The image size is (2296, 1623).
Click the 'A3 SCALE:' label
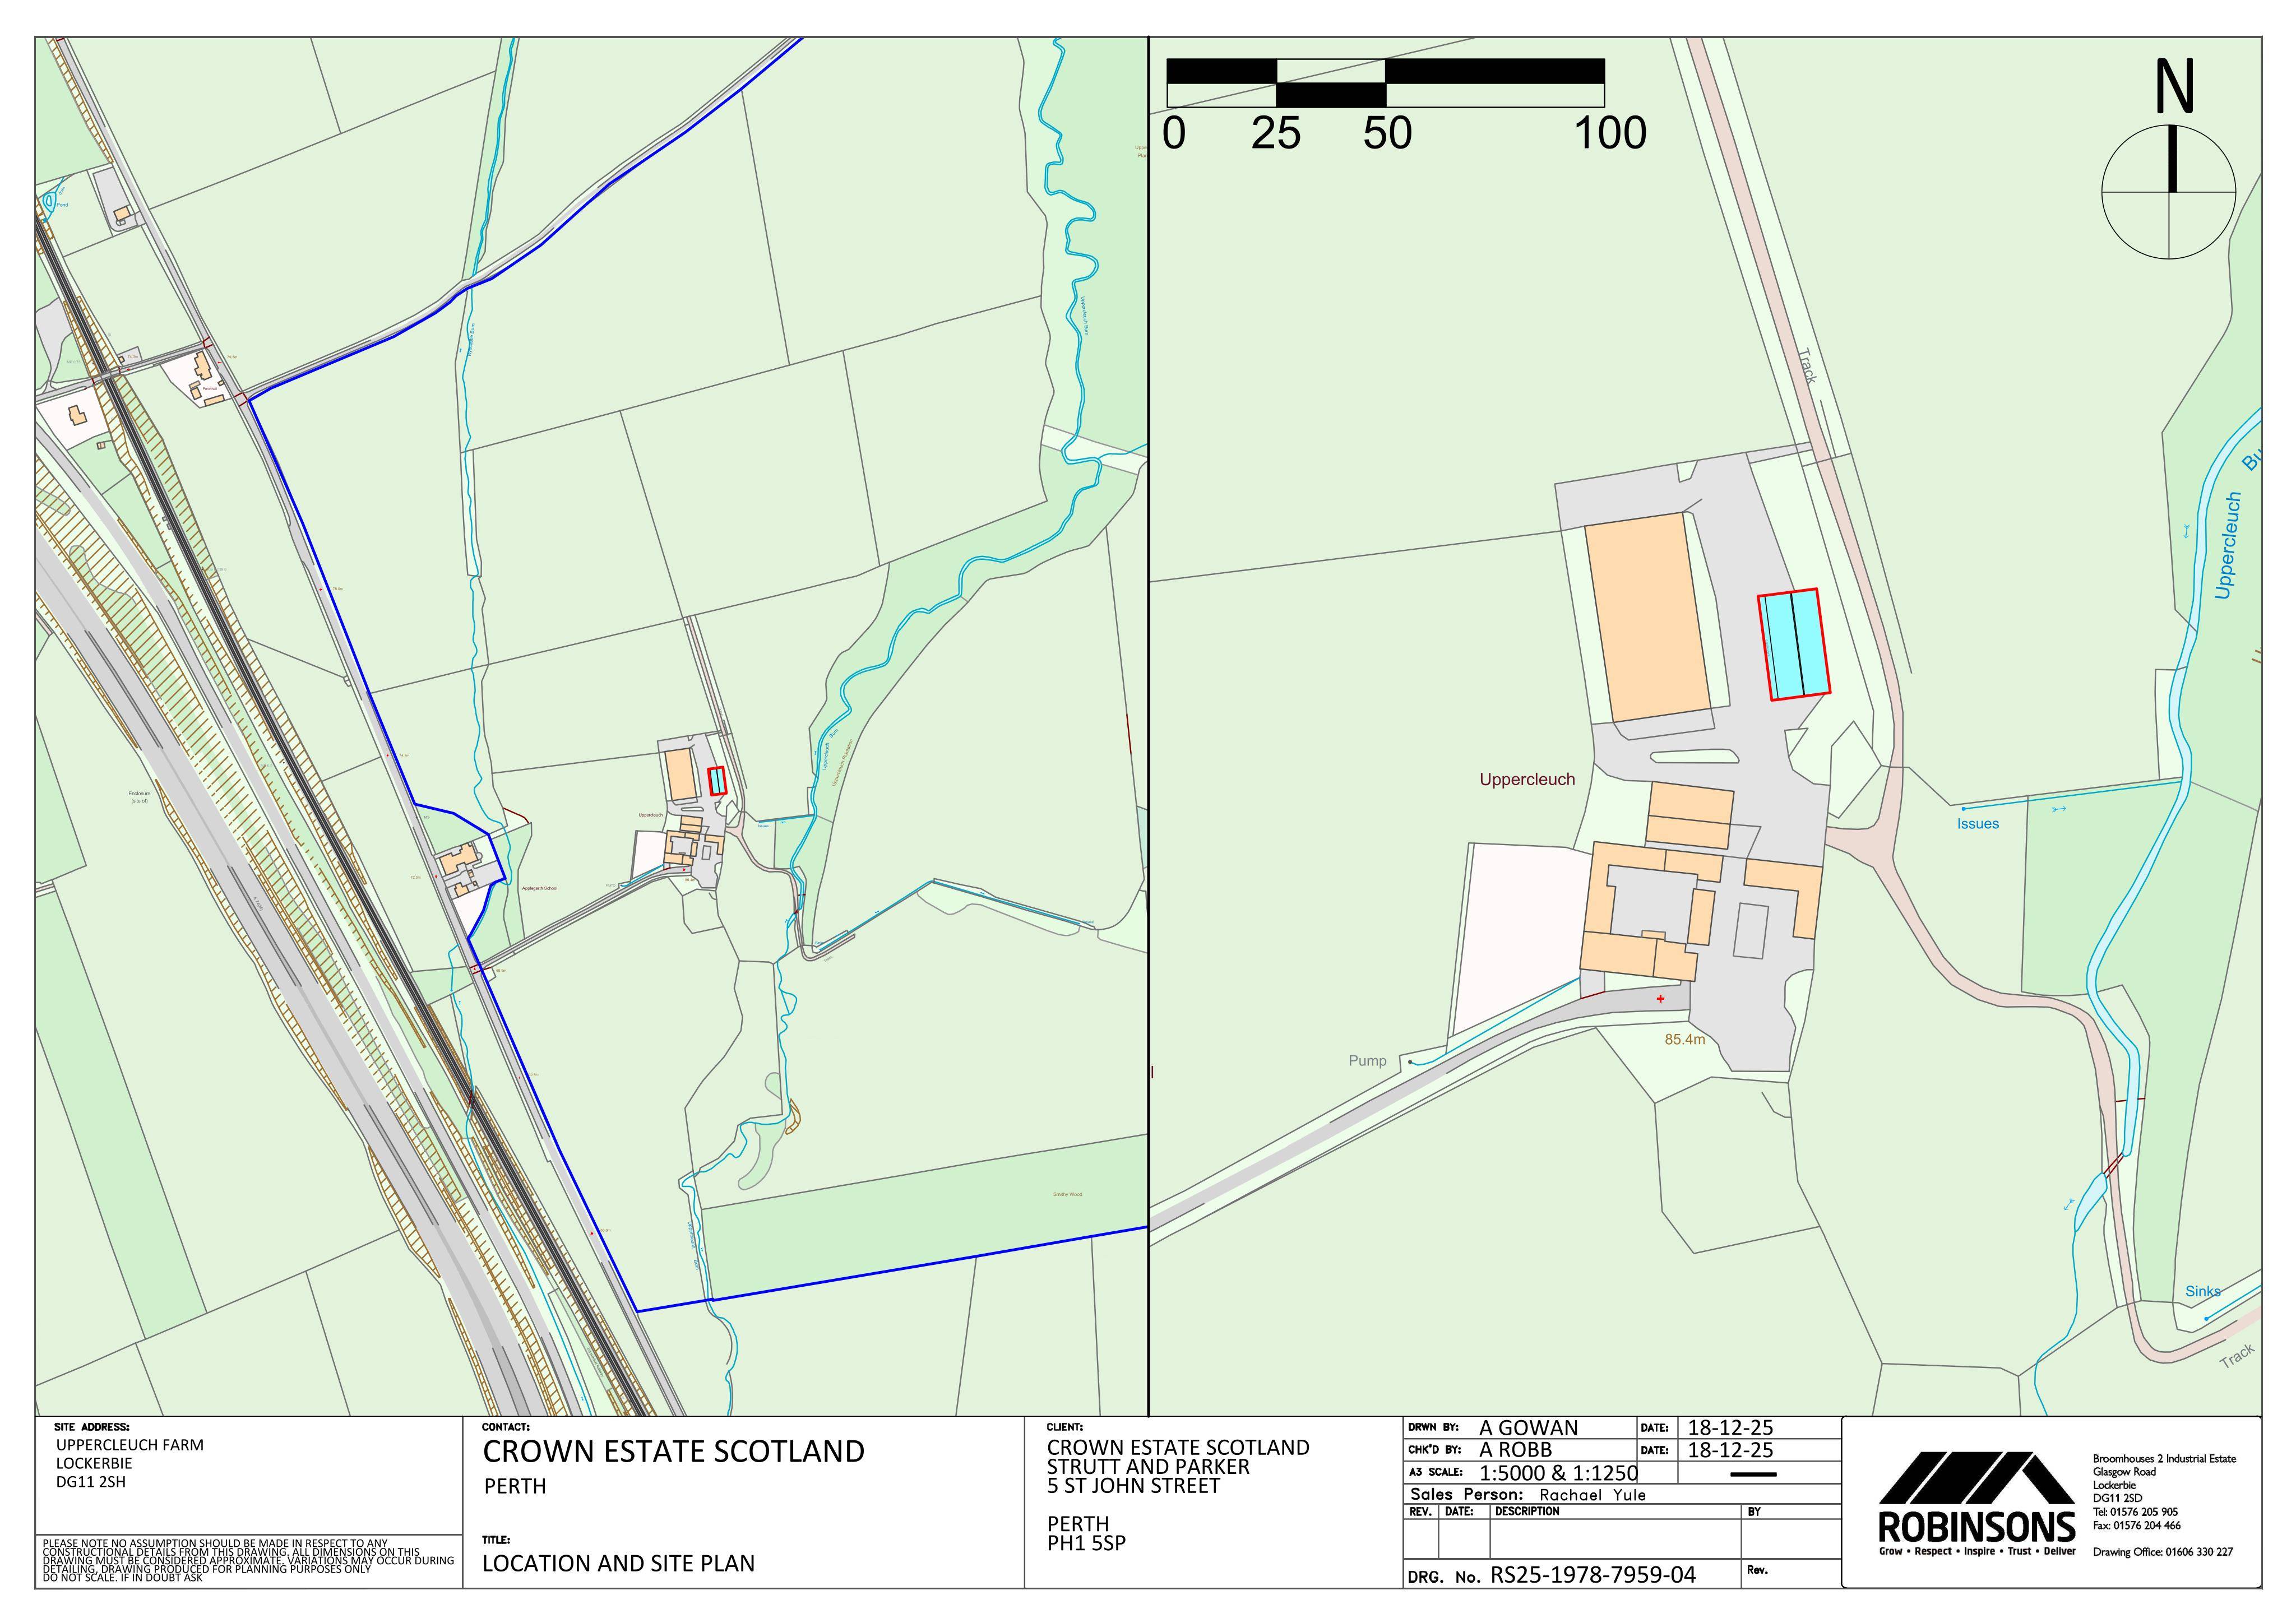coord(1435,1472)
